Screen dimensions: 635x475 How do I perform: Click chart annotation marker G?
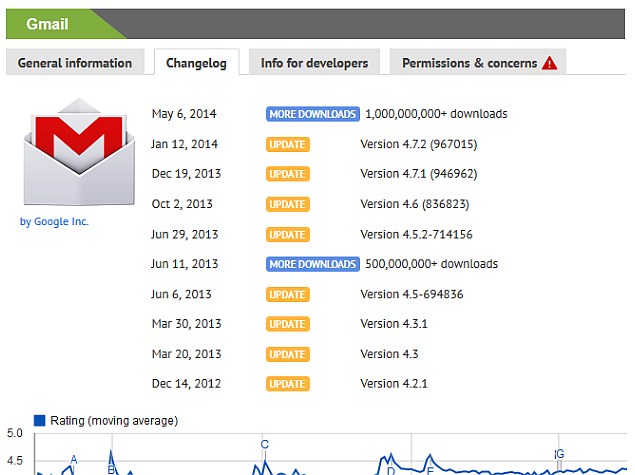560,454
